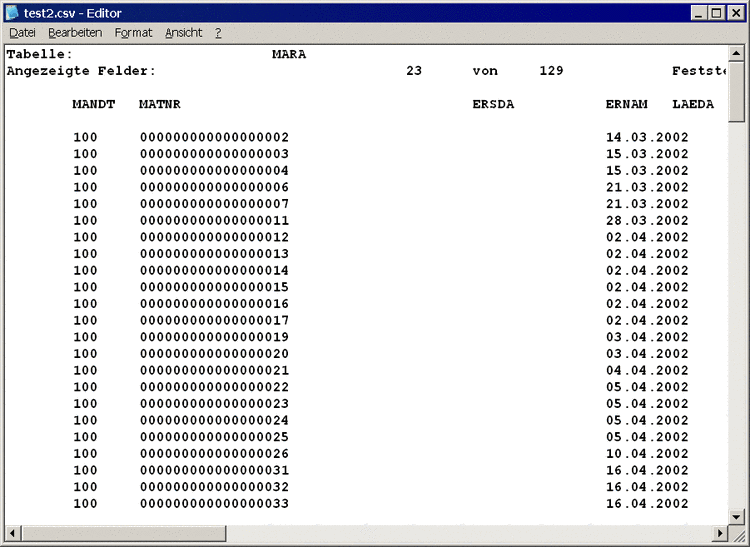Viewport: 750px width, 547px height.
Task: Click the horizontal scrollbar thumb
Action: click(x=123, y=533)
